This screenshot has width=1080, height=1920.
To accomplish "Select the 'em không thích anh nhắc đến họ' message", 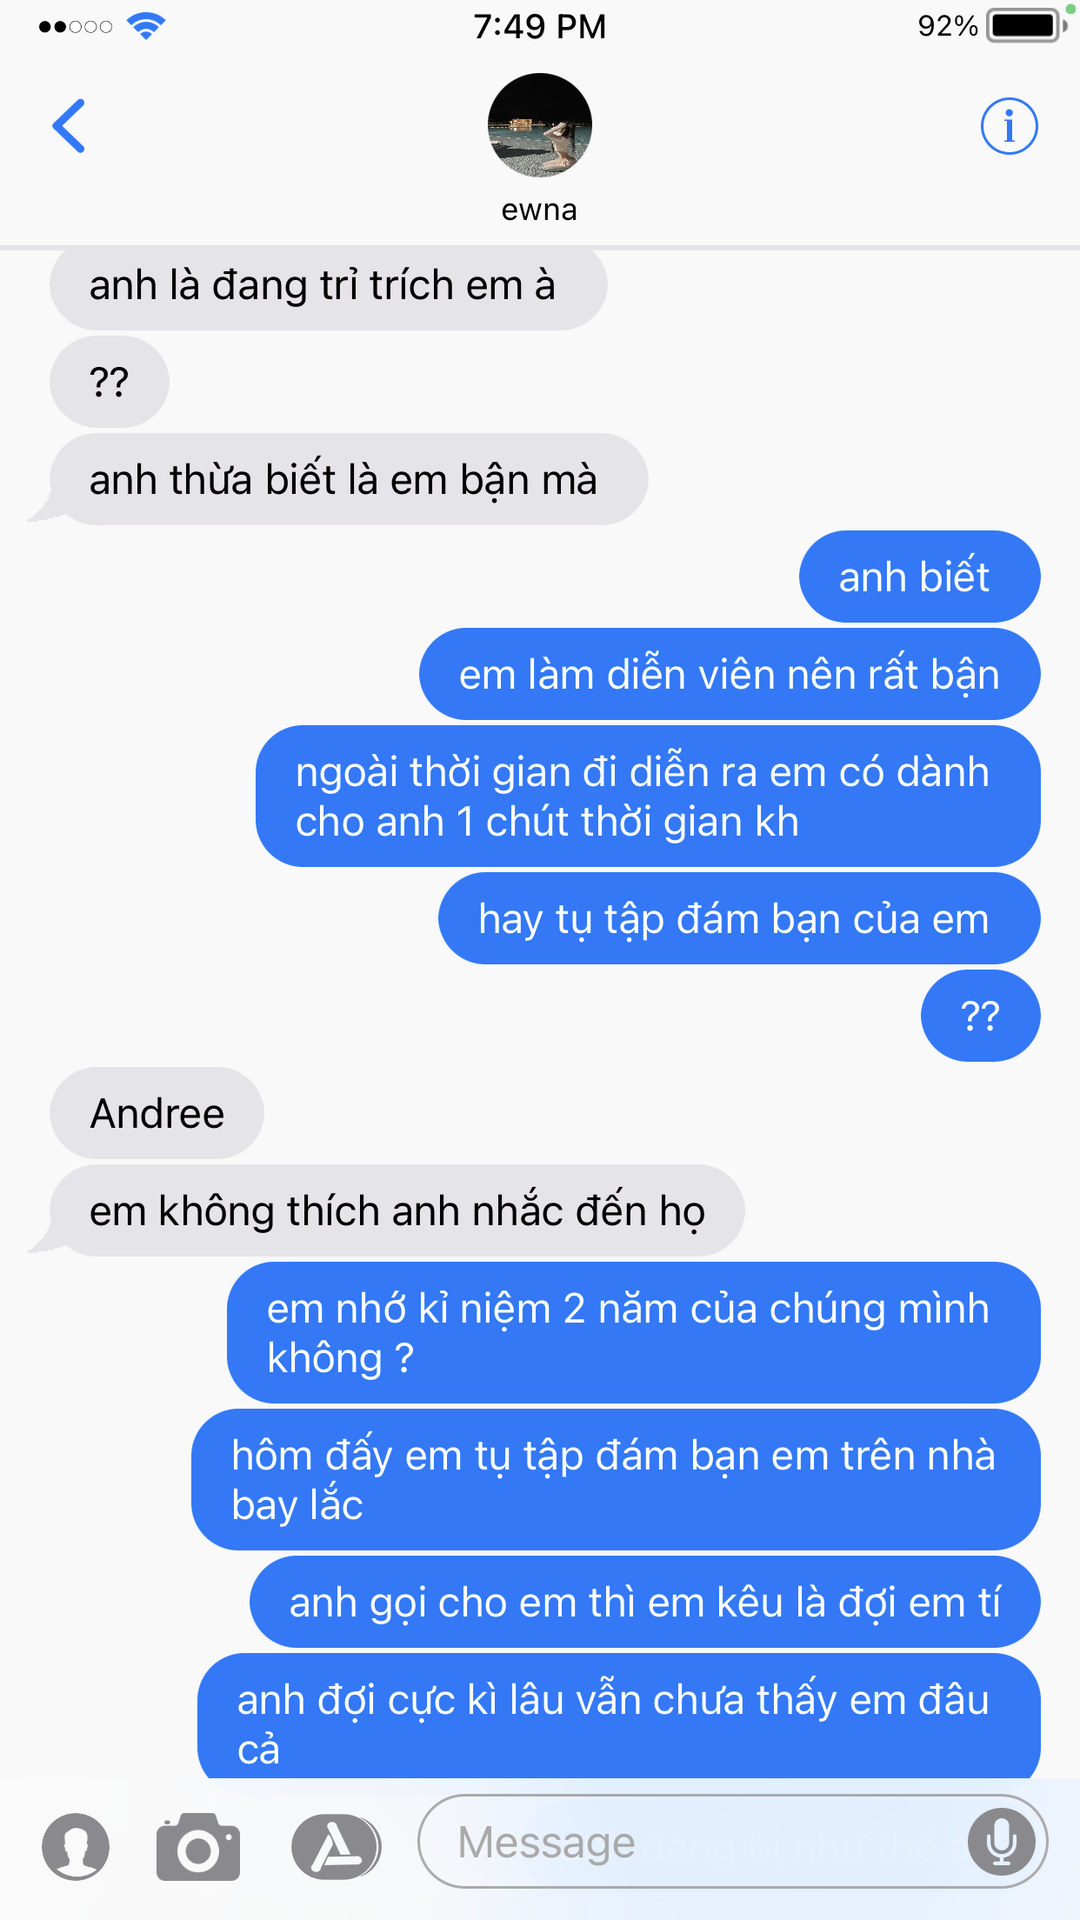I will (397, 1211).
